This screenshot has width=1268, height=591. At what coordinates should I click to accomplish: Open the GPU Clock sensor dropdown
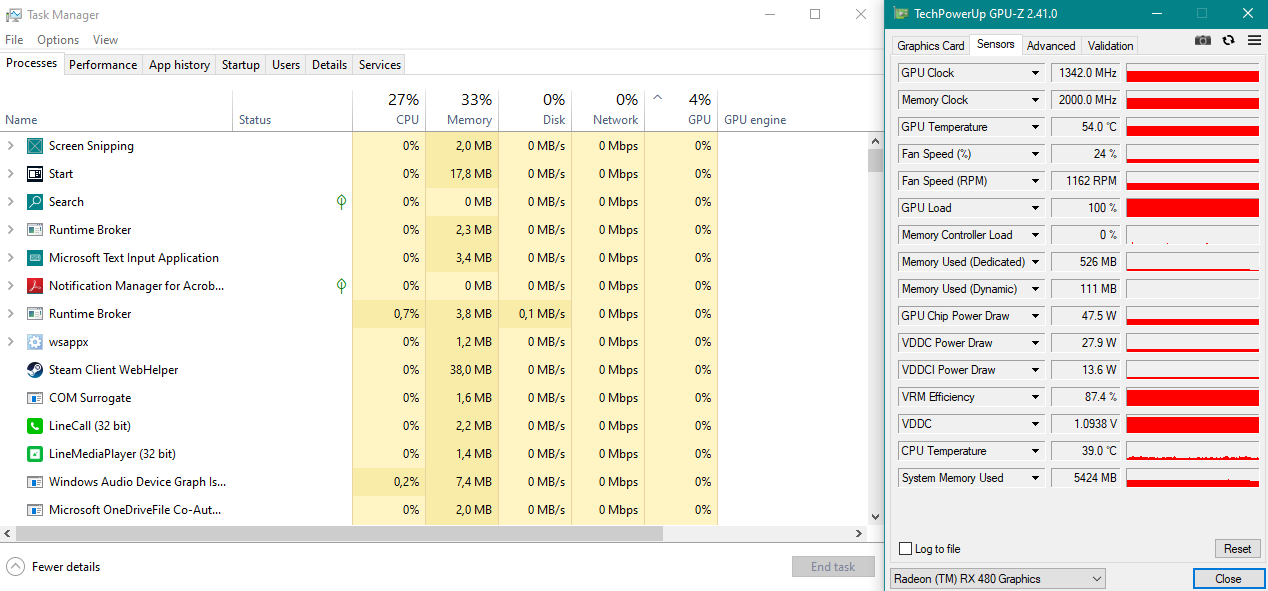(1036, 73)
